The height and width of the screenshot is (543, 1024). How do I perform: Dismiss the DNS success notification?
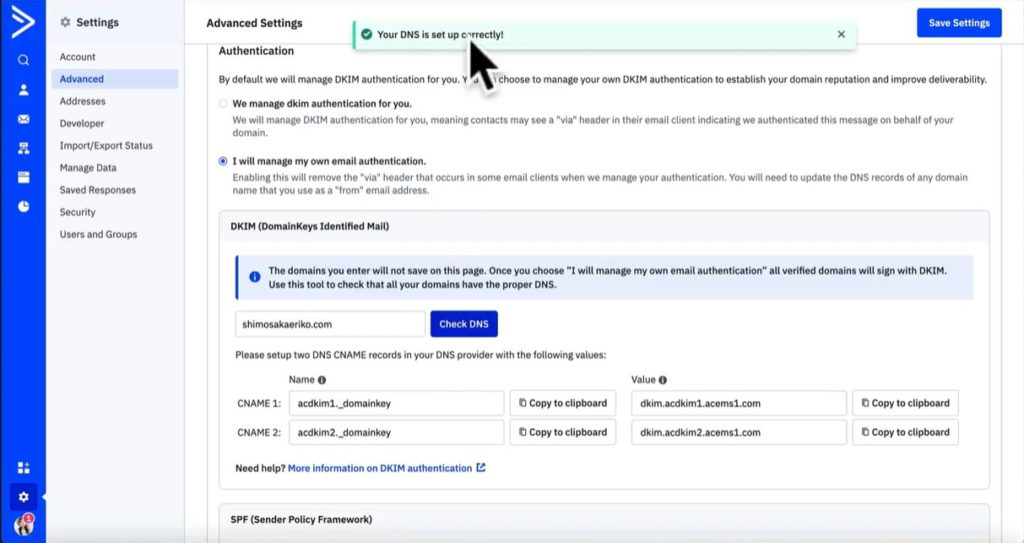(841, 34)
